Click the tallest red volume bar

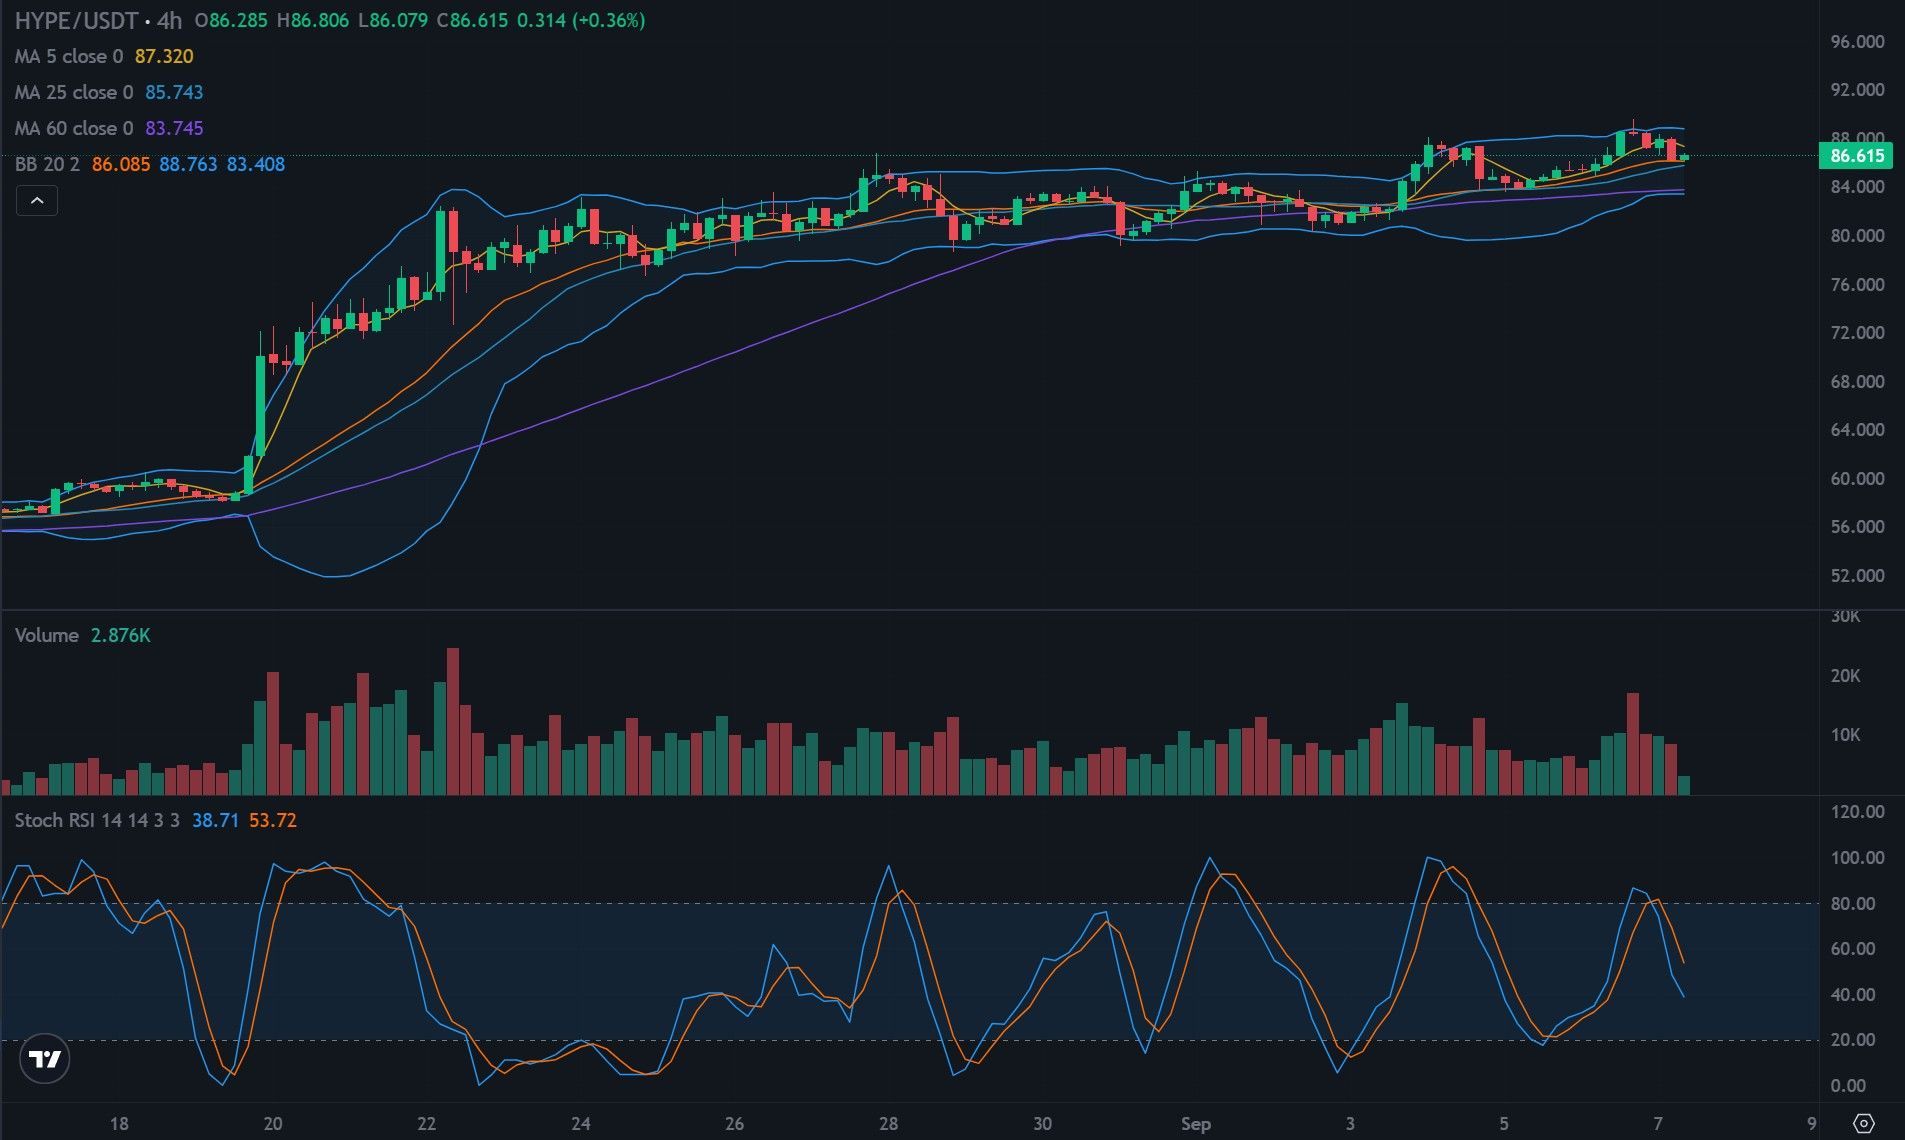pyautogui.click(x=453, y=721)
